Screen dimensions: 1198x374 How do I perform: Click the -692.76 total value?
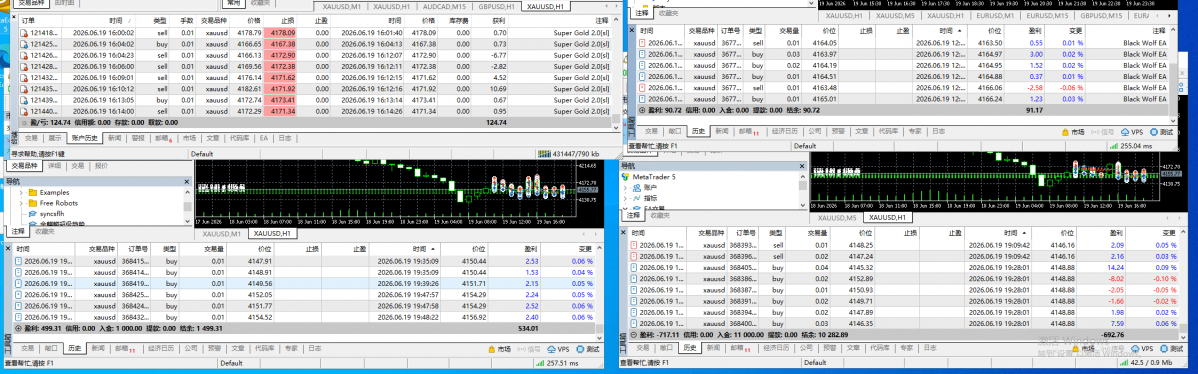coord(1111,335)
